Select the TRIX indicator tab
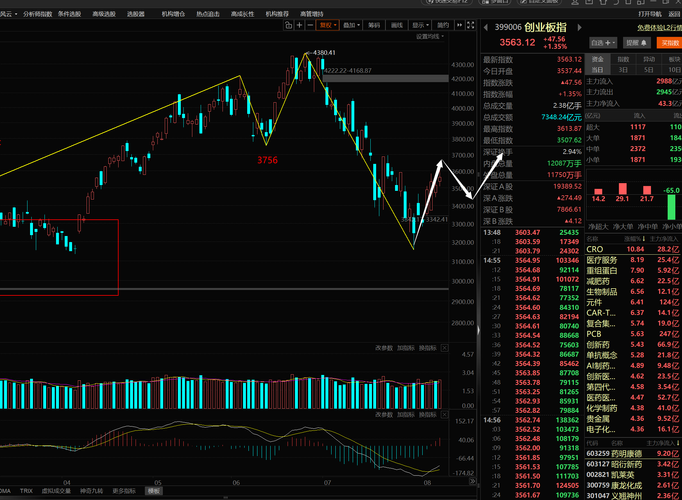Screen dimensions: 682x500 point(26,491)
